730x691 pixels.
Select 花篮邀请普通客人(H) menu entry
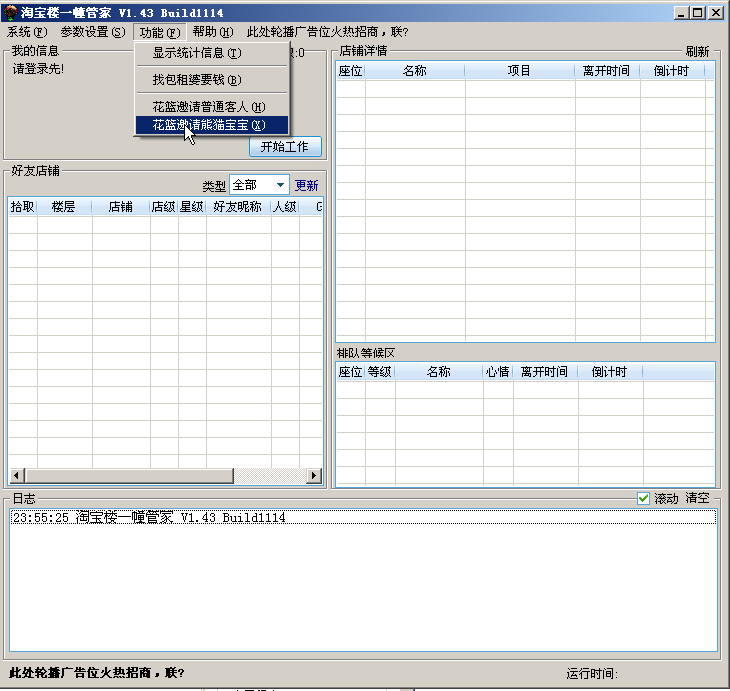pos(212,107)
